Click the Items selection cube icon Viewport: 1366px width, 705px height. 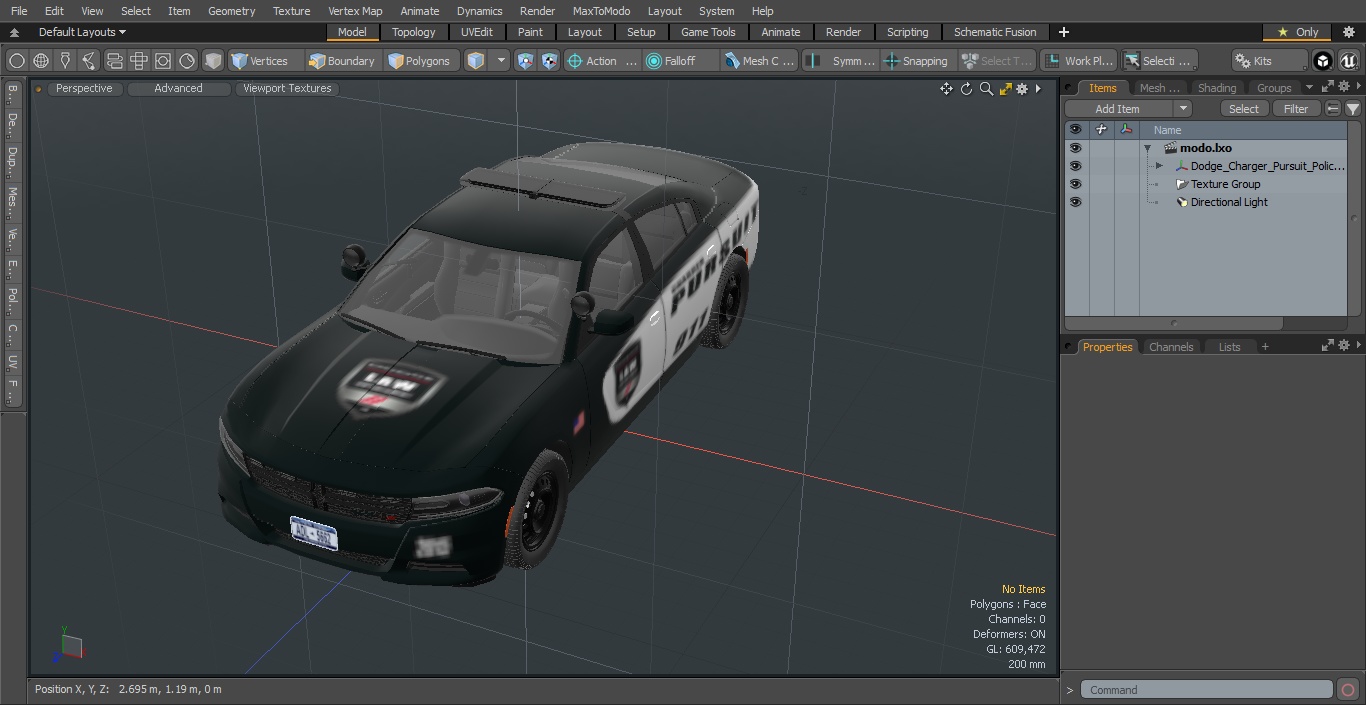tap(476, 61)
